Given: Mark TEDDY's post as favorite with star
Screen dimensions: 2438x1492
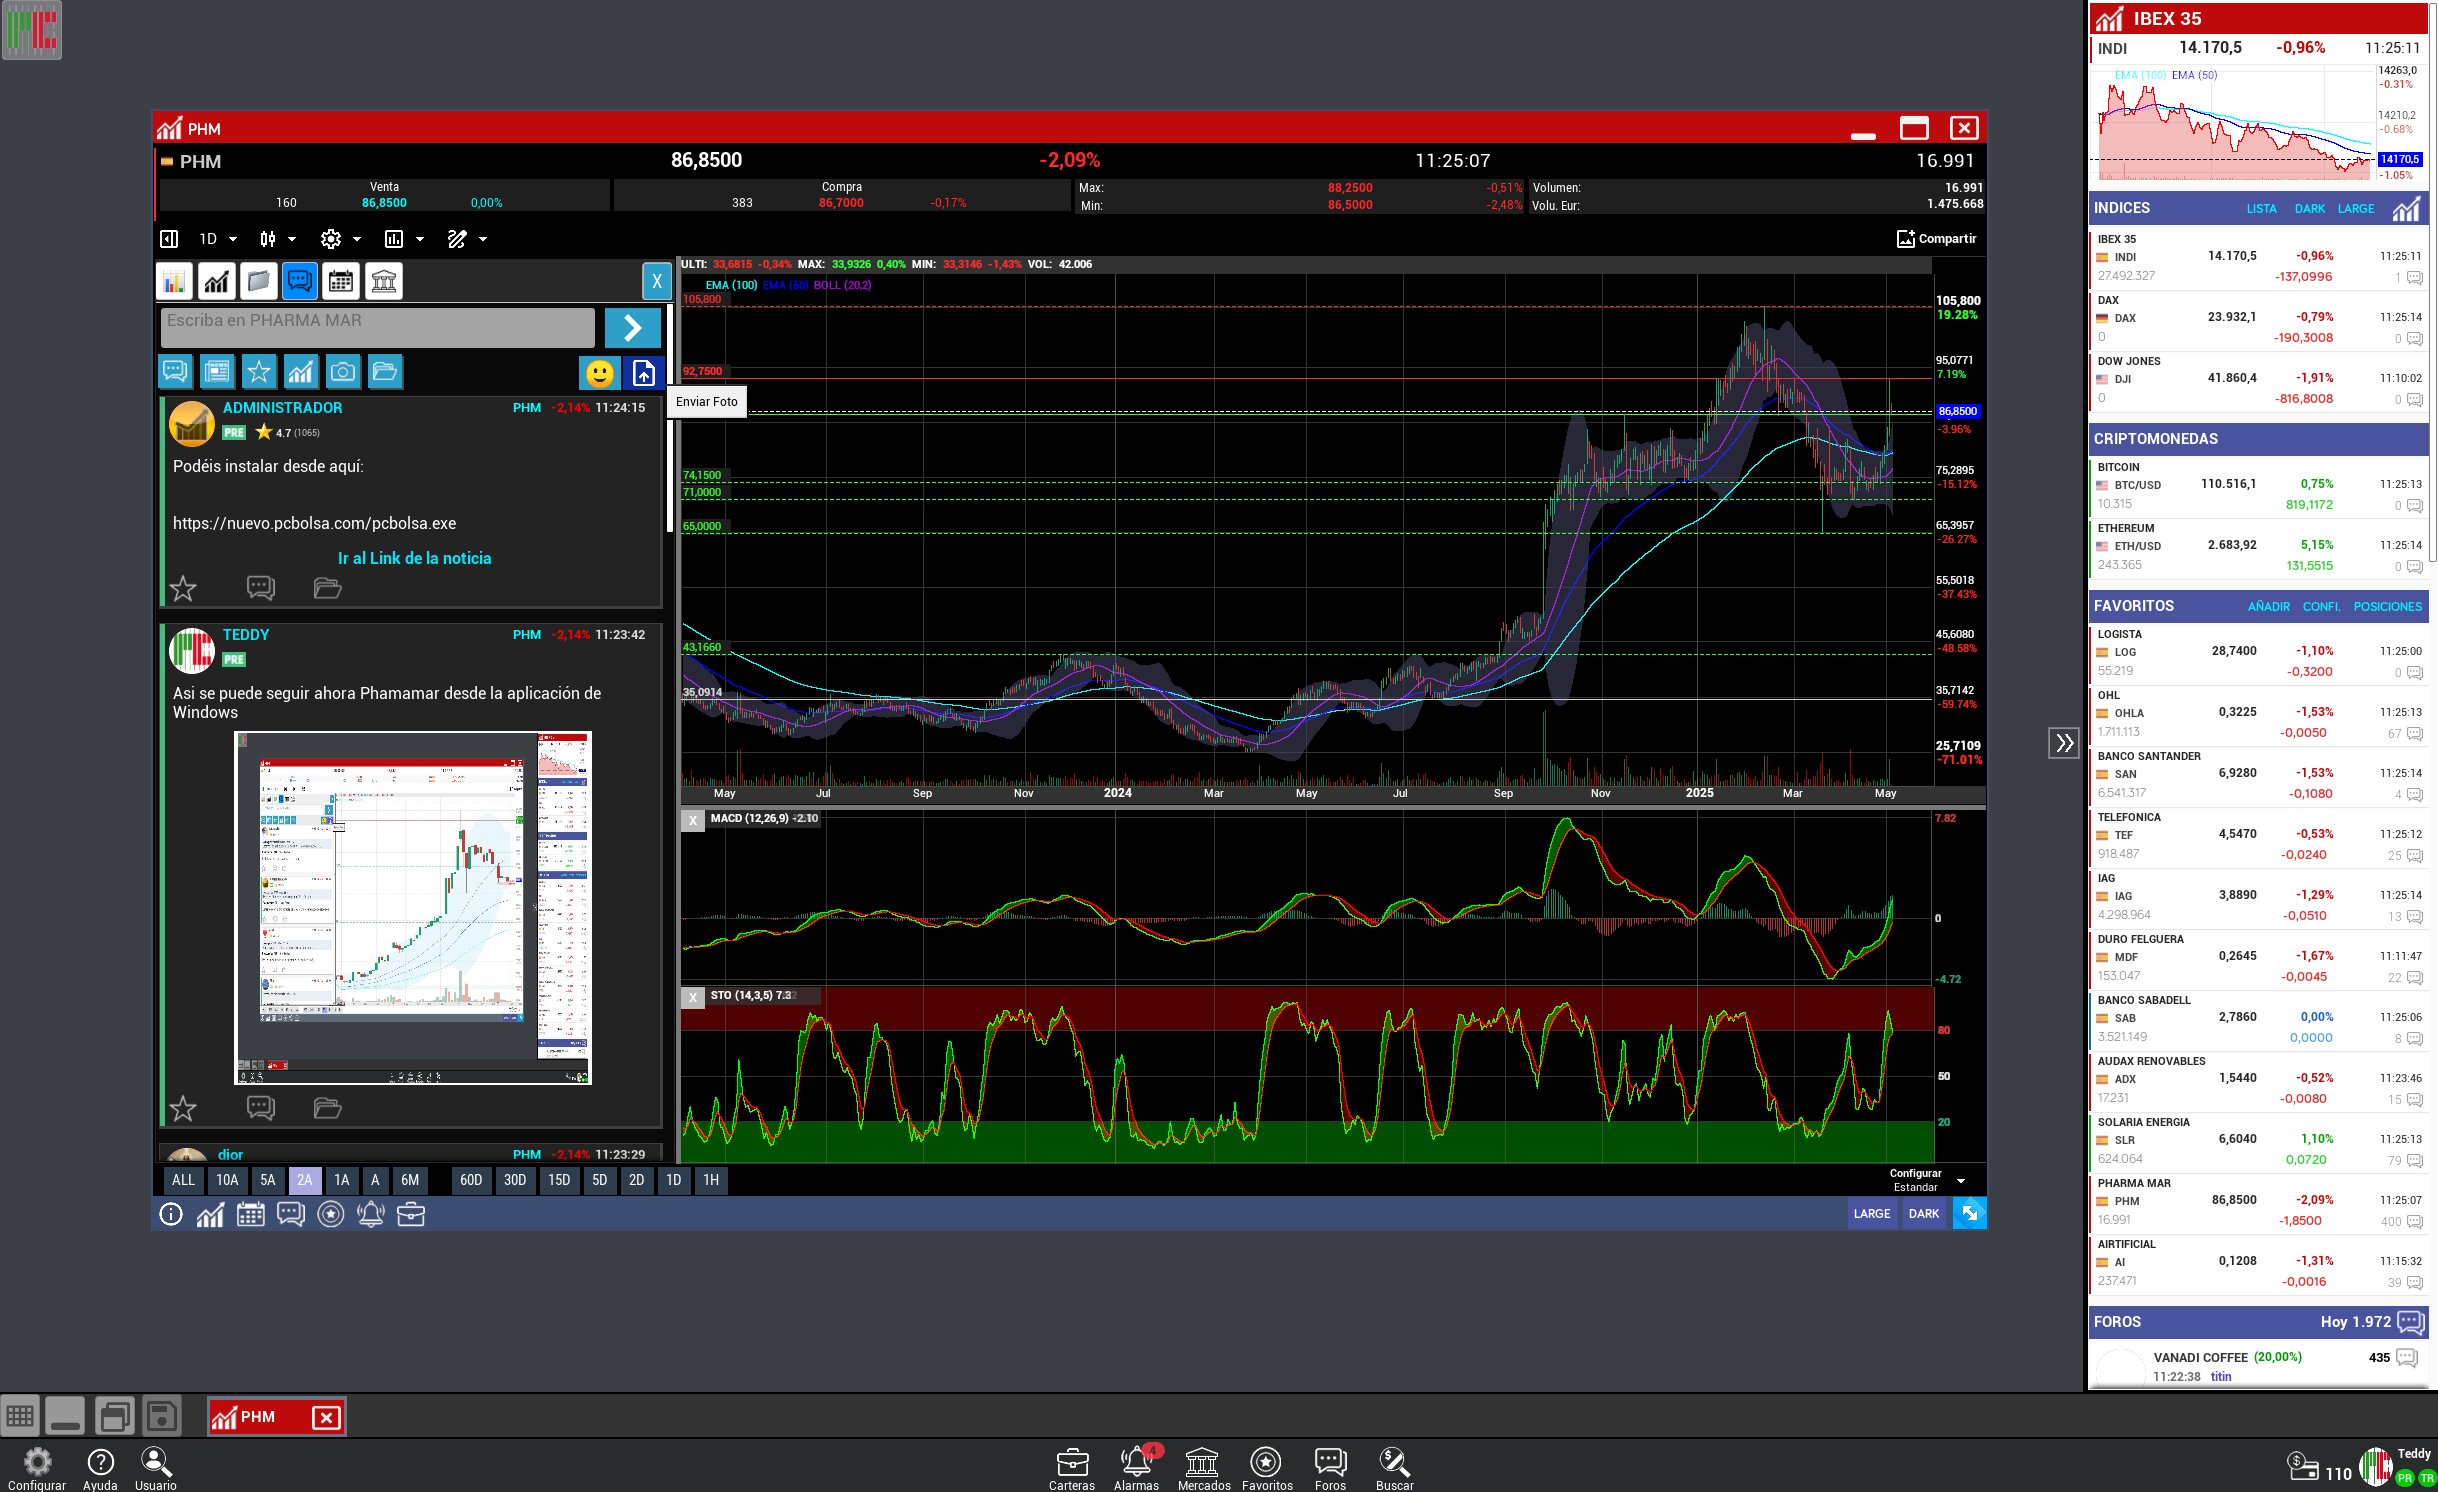Looking at the screenshot, I should point(183,1108).
